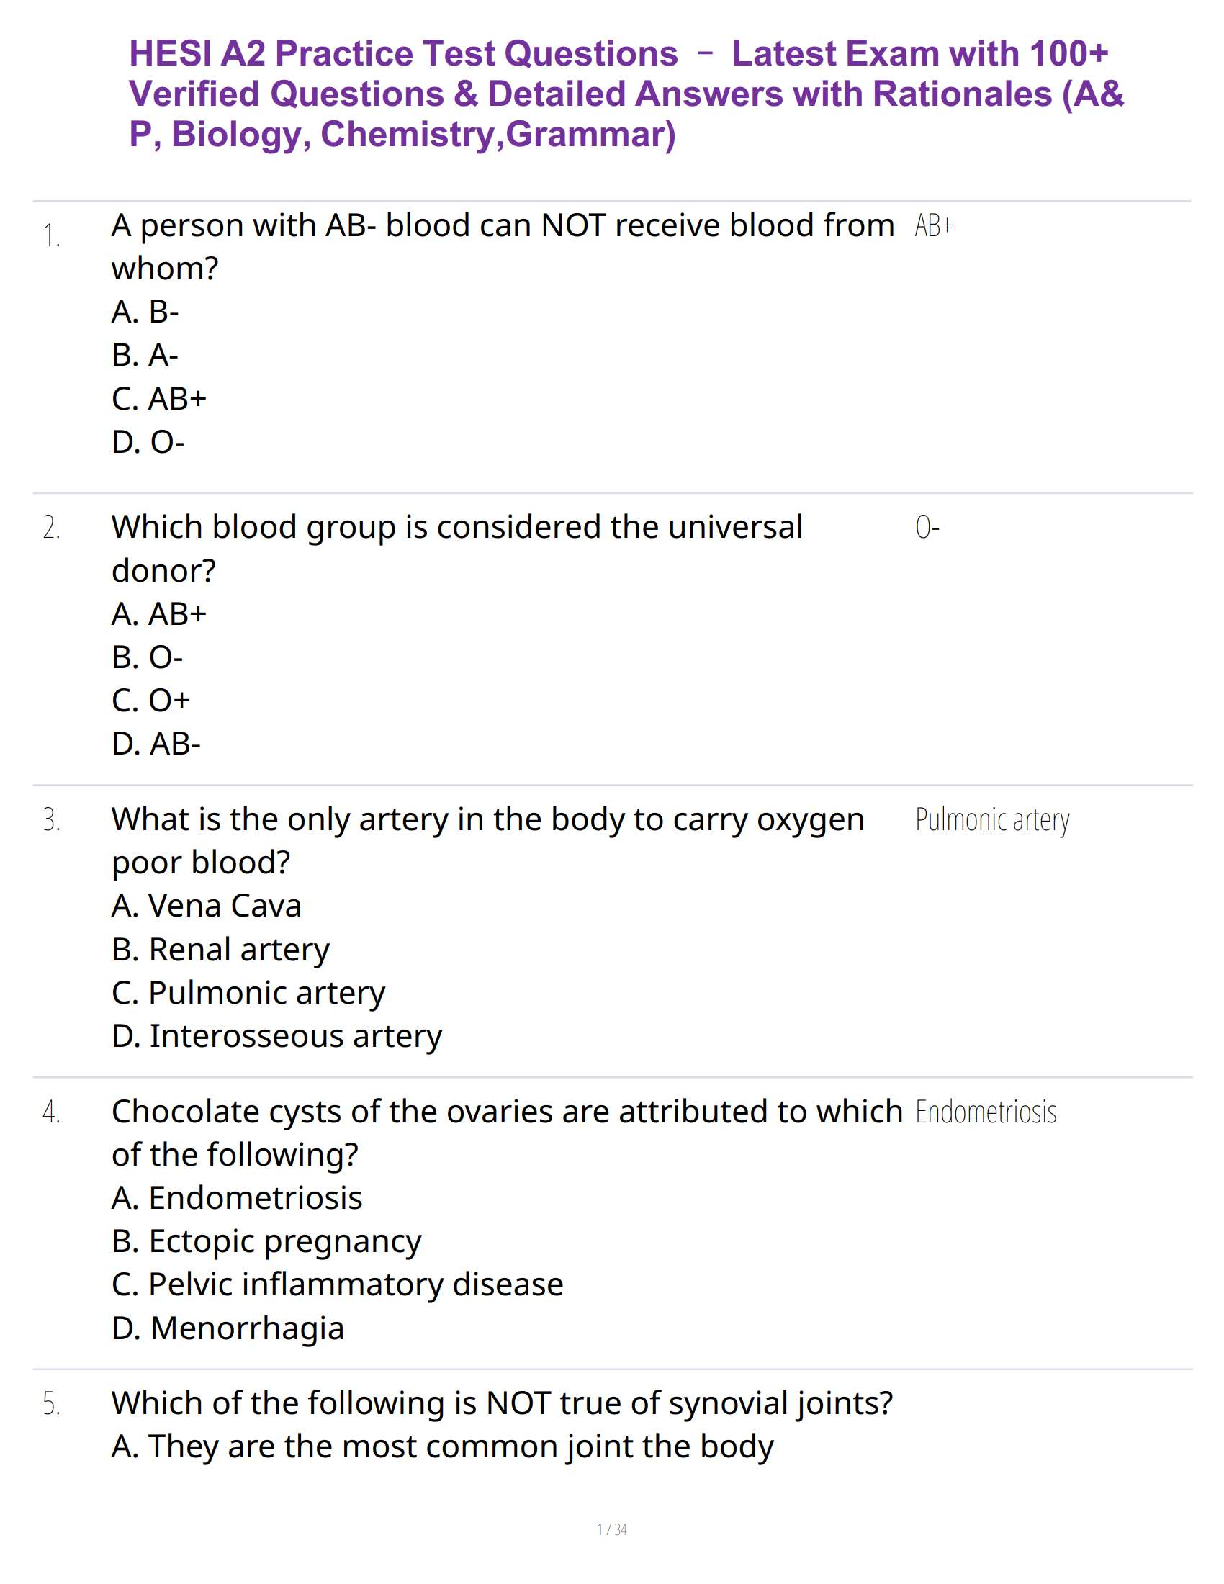The width and height of the screenshot is (1224, 1584).
Task: Select 'C. O+' under question 2
Action: coord(151,700)
